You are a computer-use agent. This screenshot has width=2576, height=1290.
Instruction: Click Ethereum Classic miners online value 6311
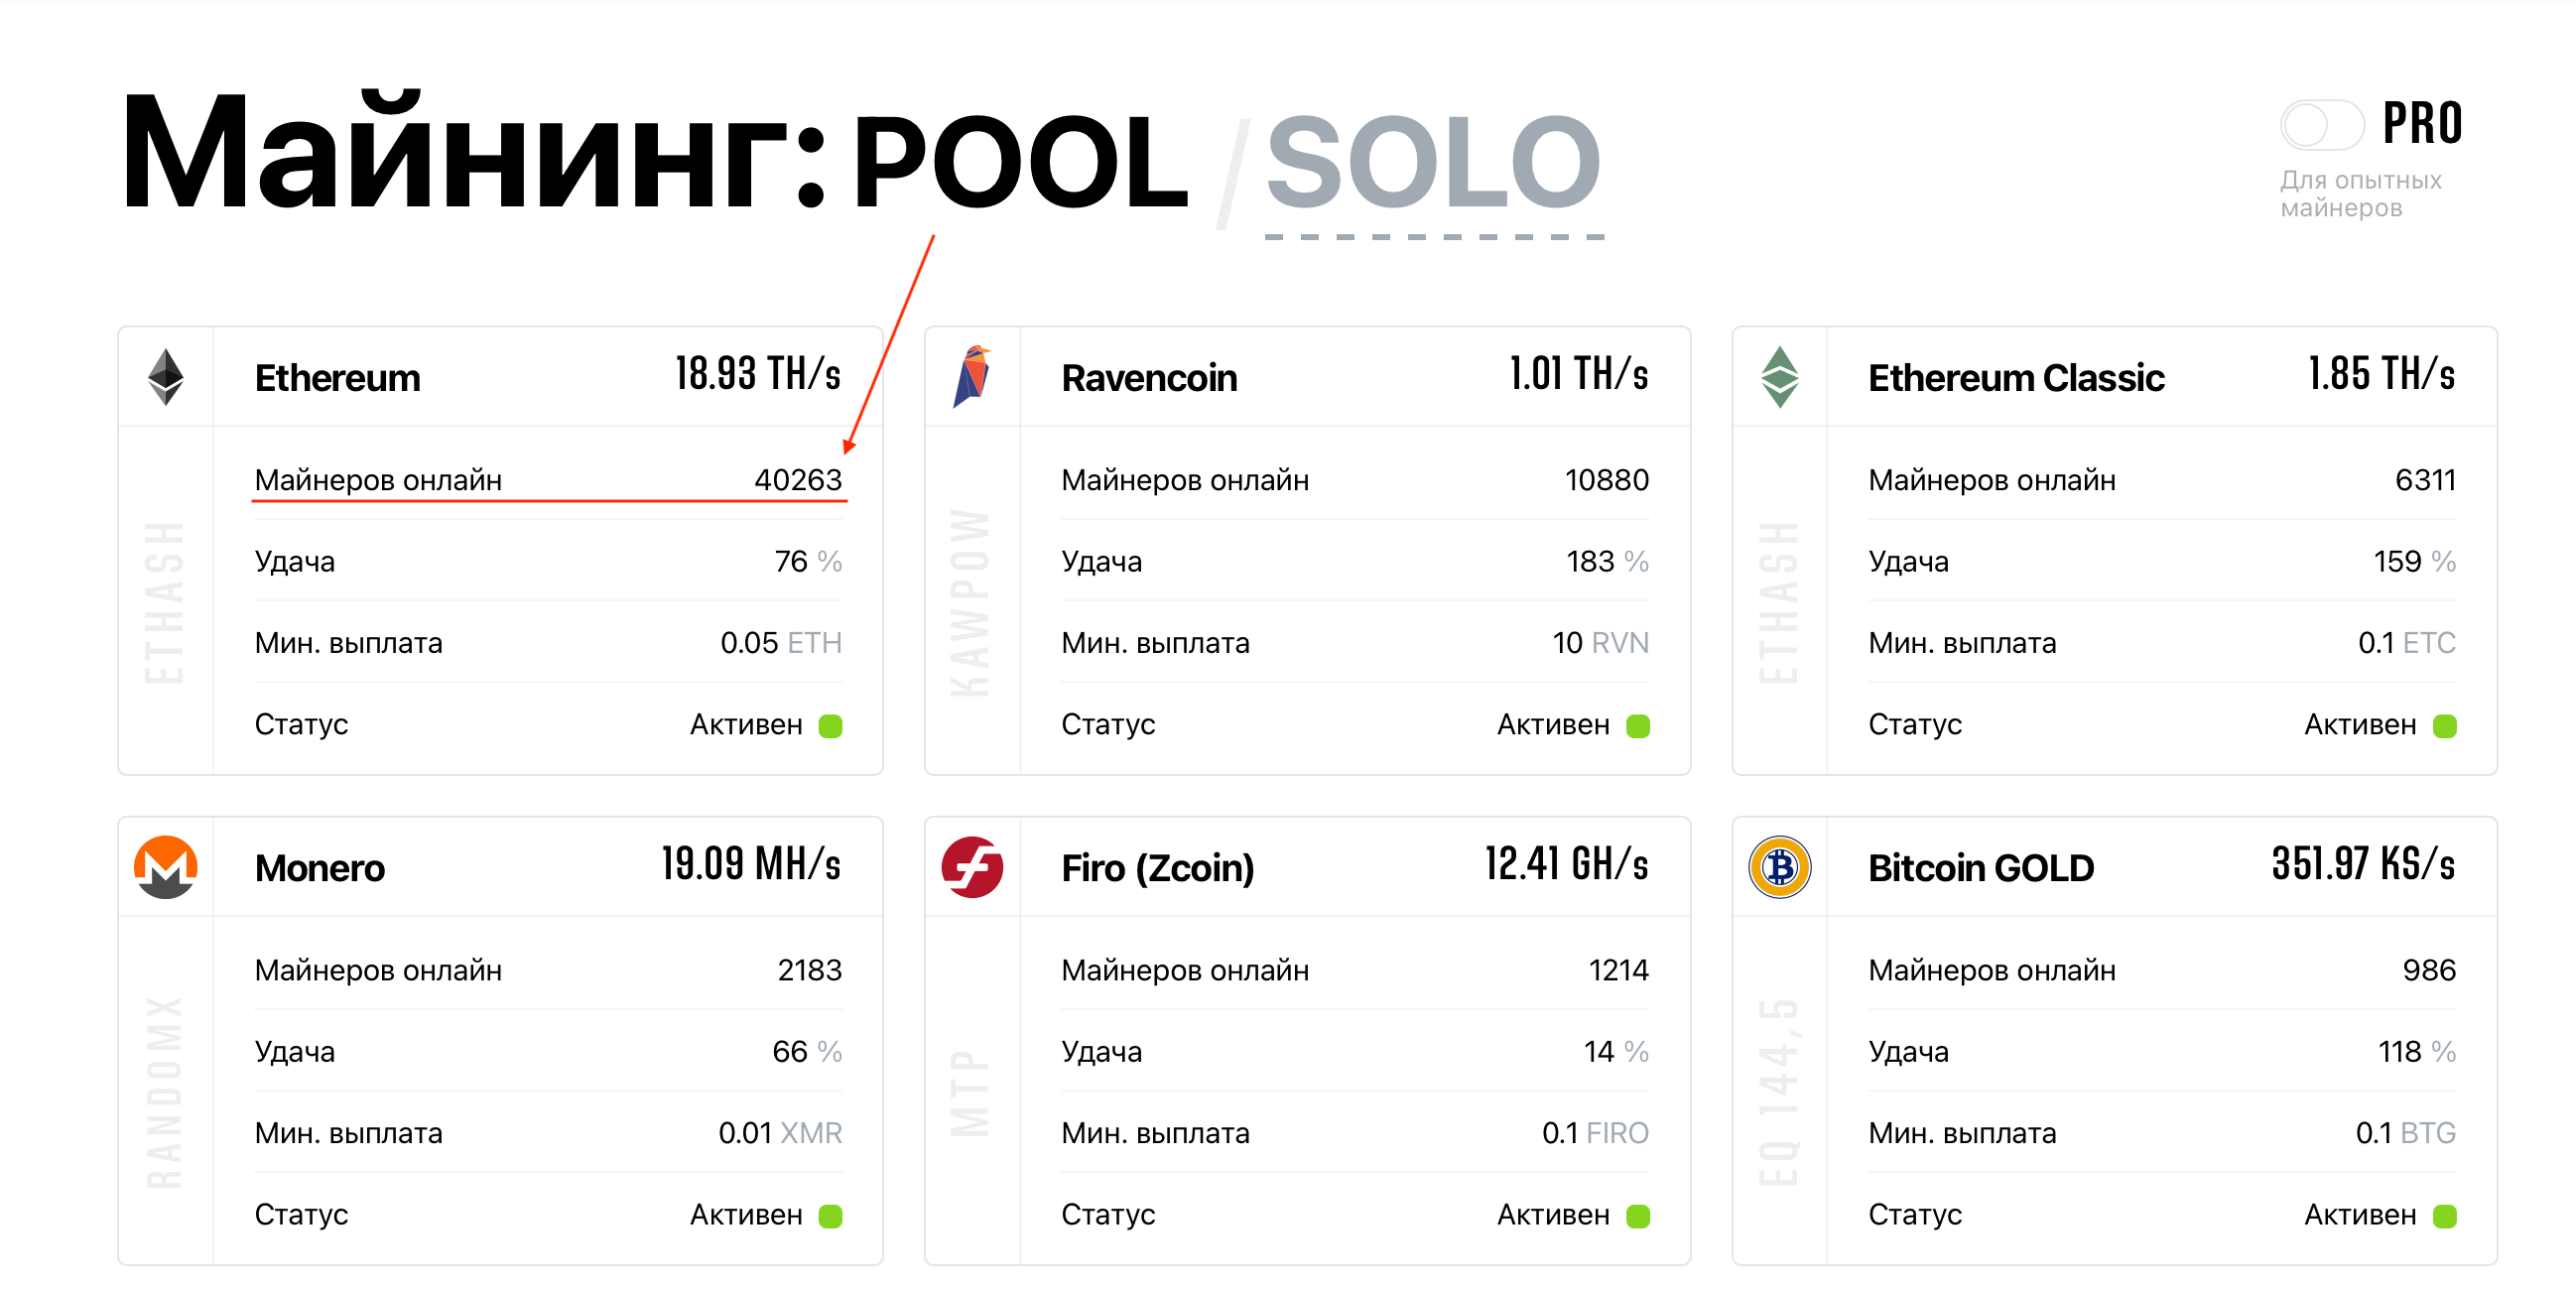2426,480
